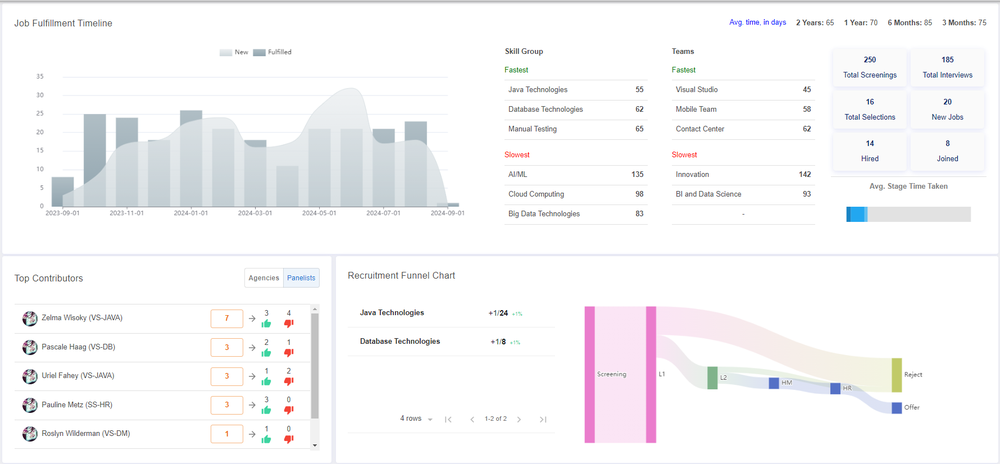
Task: Open the 4 rows page-size dropdown
Action: point(416,419)
